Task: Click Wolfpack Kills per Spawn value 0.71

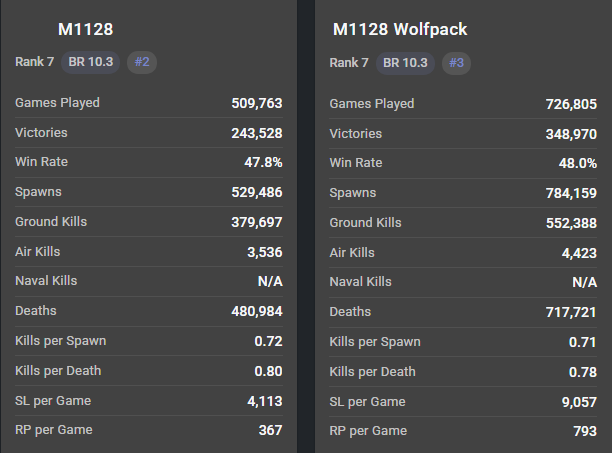Action: pos(583,342)
